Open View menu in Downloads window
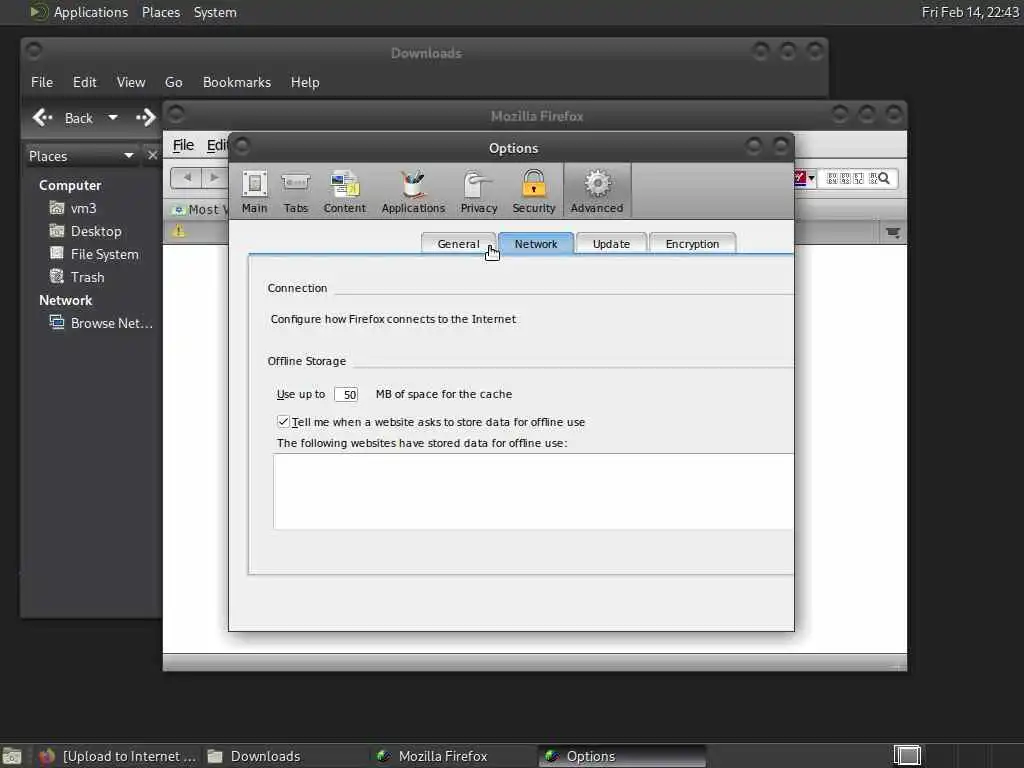This screenshot has width=1024, height=768. [x=131, y=82]
